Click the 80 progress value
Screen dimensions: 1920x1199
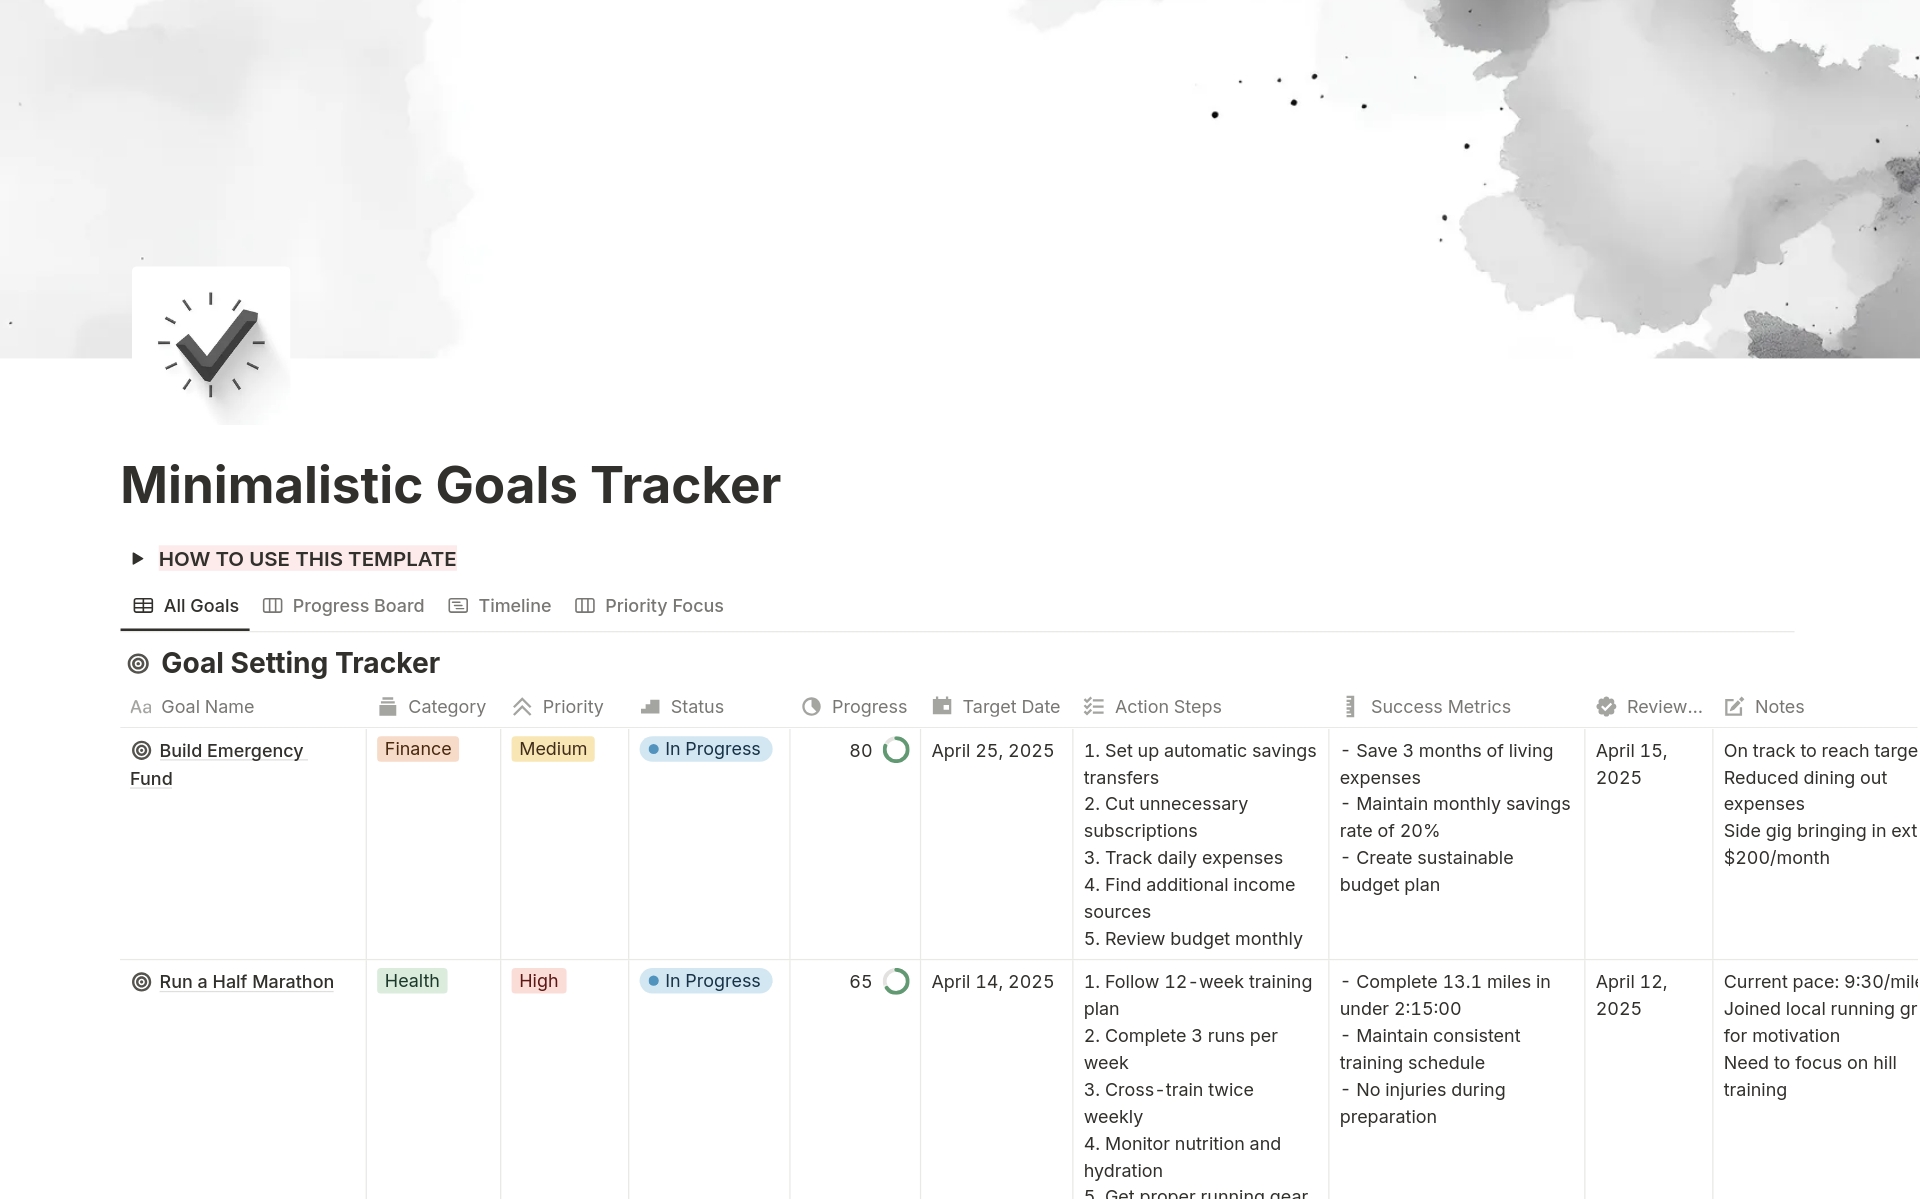[x=861, y=751]
